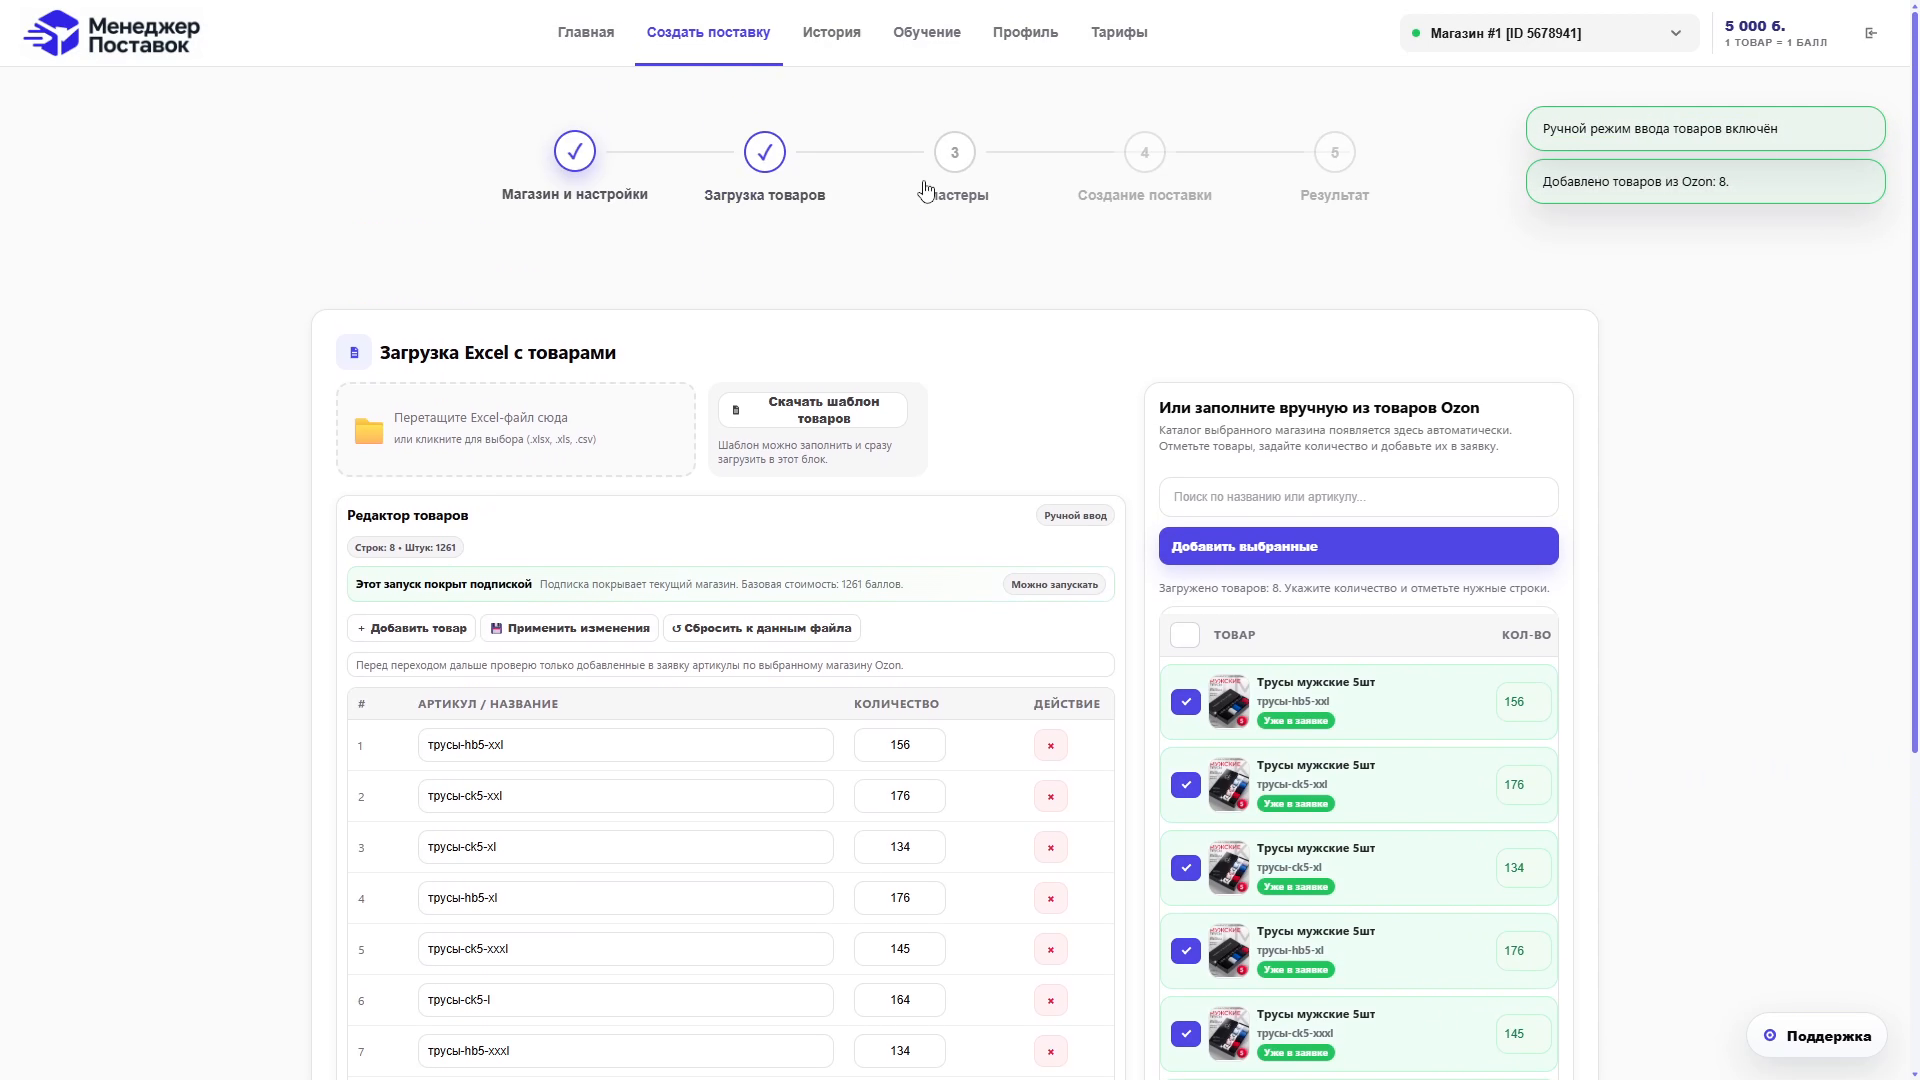Click the Создание поставки step label
The width and height of the screenshot is (1920, 1080).
(1145, 195)
